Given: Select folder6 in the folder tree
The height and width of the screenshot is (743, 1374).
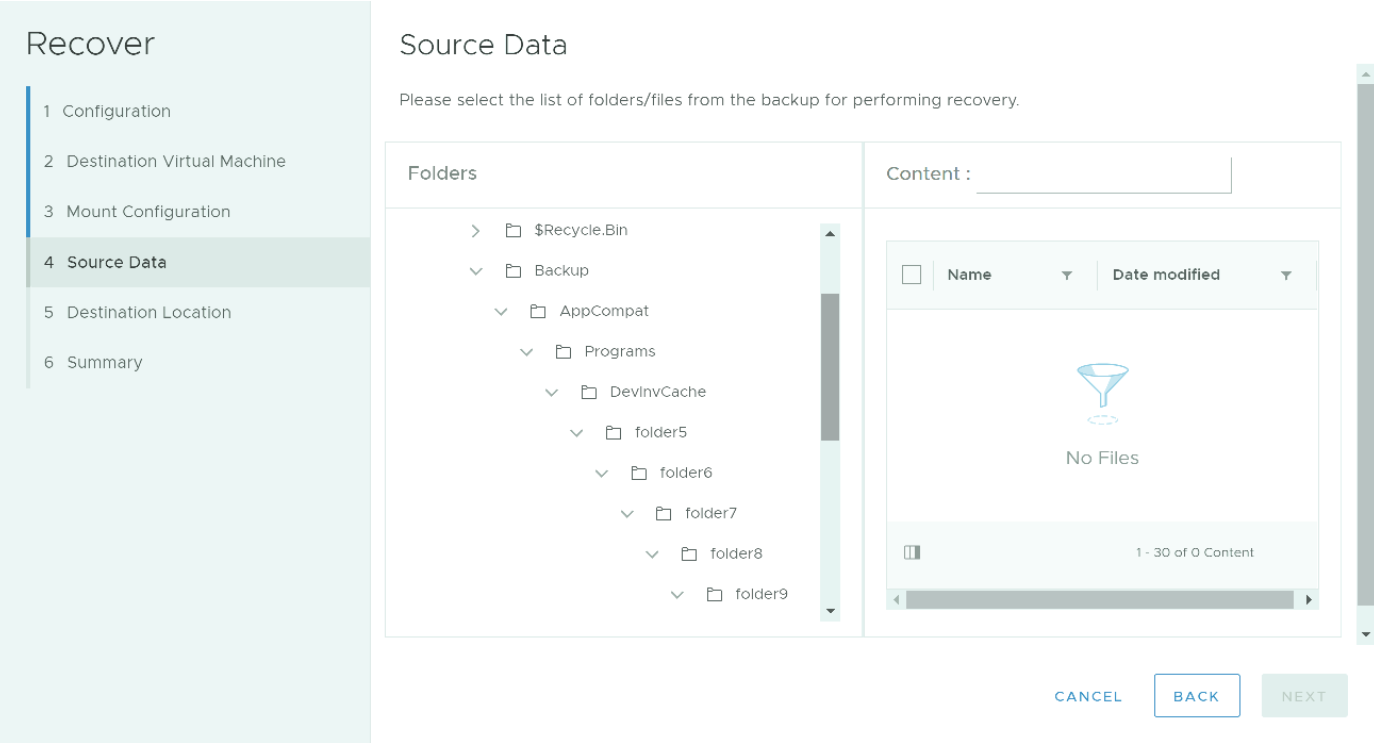Looking at the screenshot, I should tap(685, 473).
